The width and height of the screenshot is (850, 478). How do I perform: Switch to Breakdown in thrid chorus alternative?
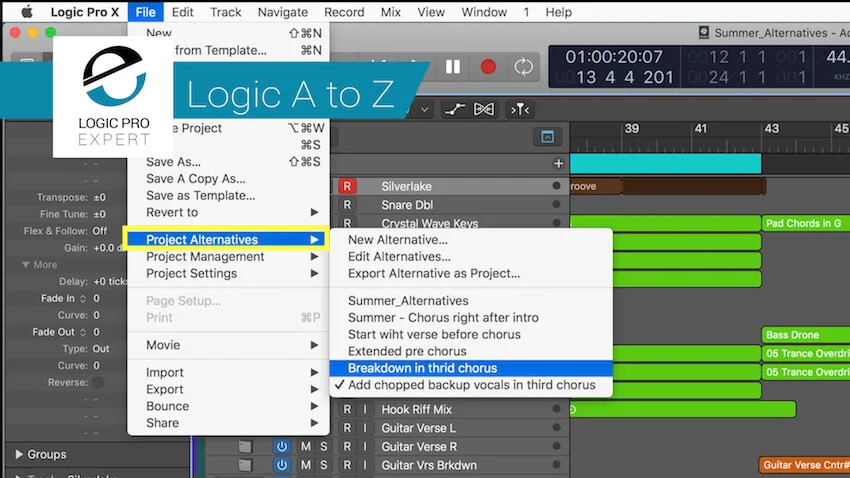click(x=471, y=368)
